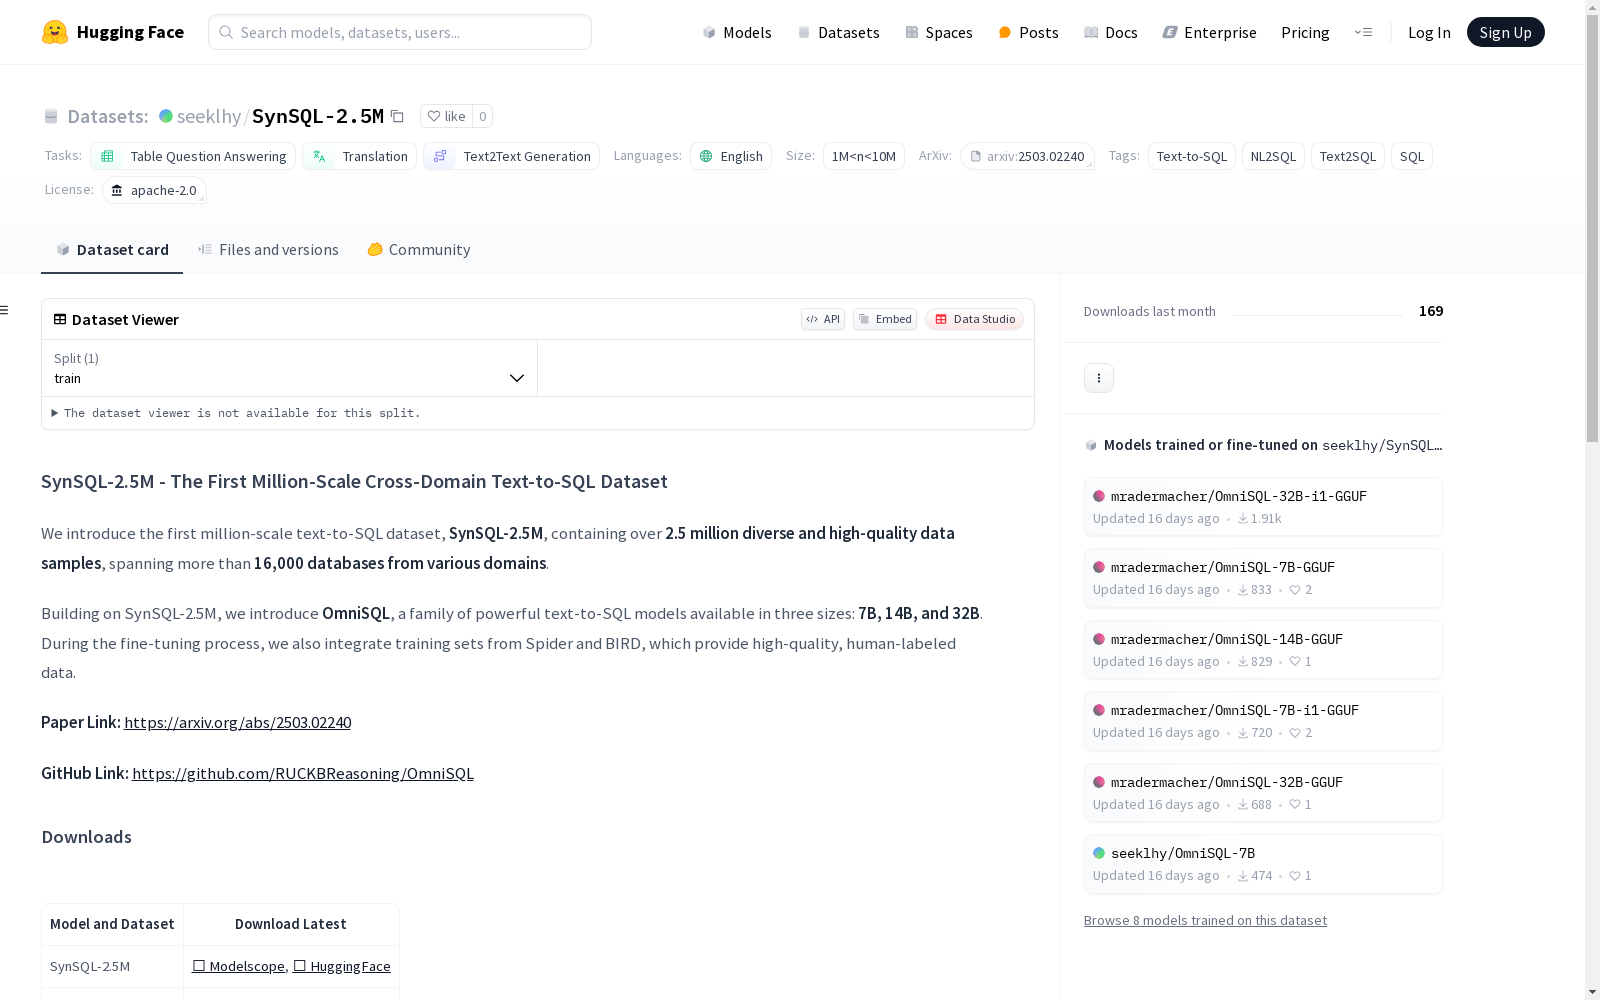Click the table of contents icon at left edge

(x=5, y=310)
